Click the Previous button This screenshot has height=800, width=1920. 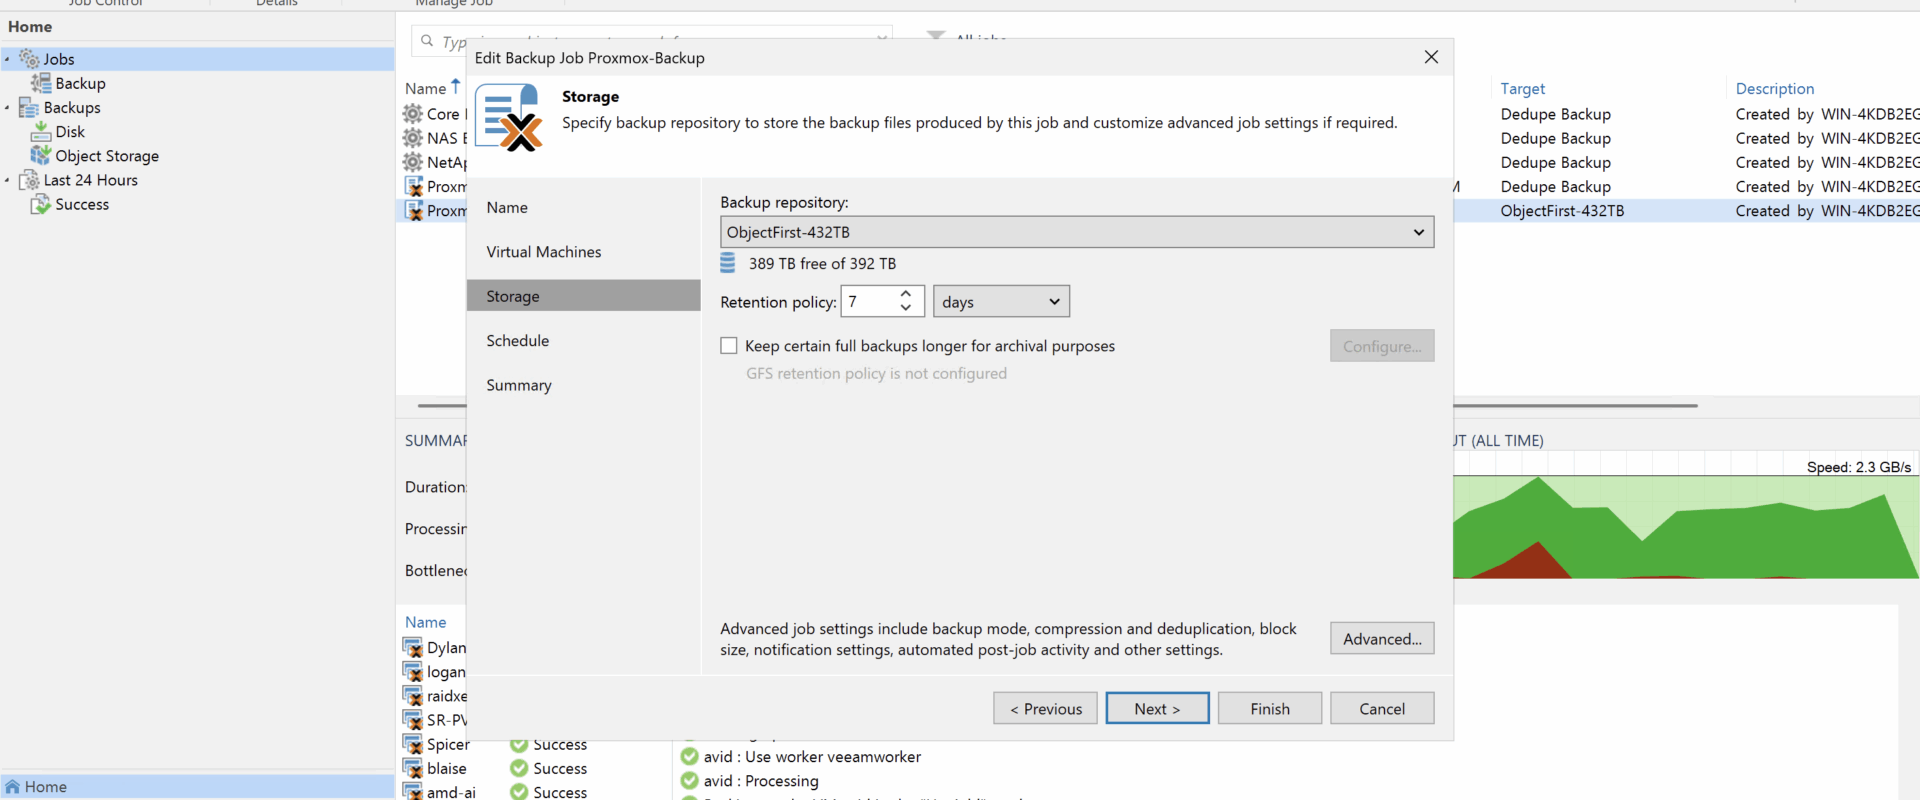tap(1045, 708)
